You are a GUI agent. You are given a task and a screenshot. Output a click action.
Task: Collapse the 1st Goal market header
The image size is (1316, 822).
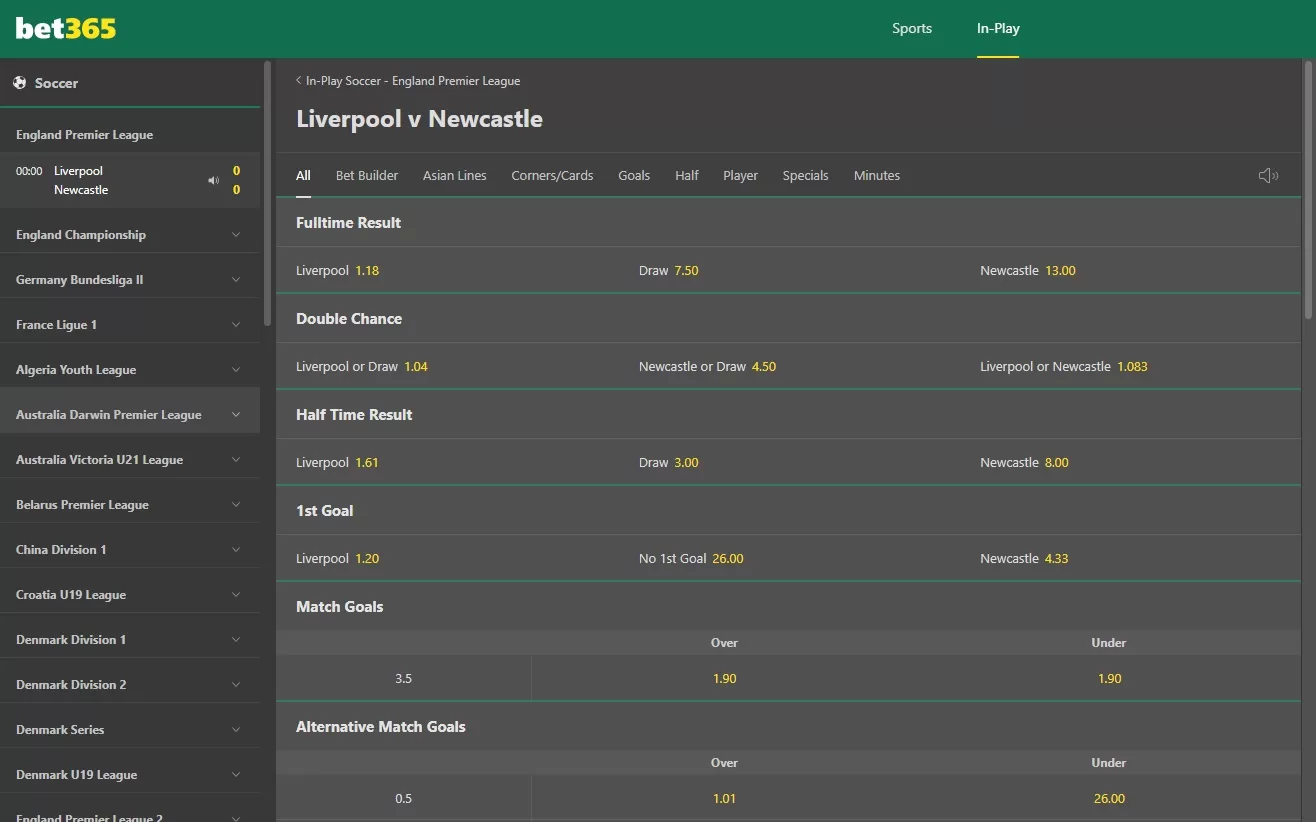tap(789, 511)
